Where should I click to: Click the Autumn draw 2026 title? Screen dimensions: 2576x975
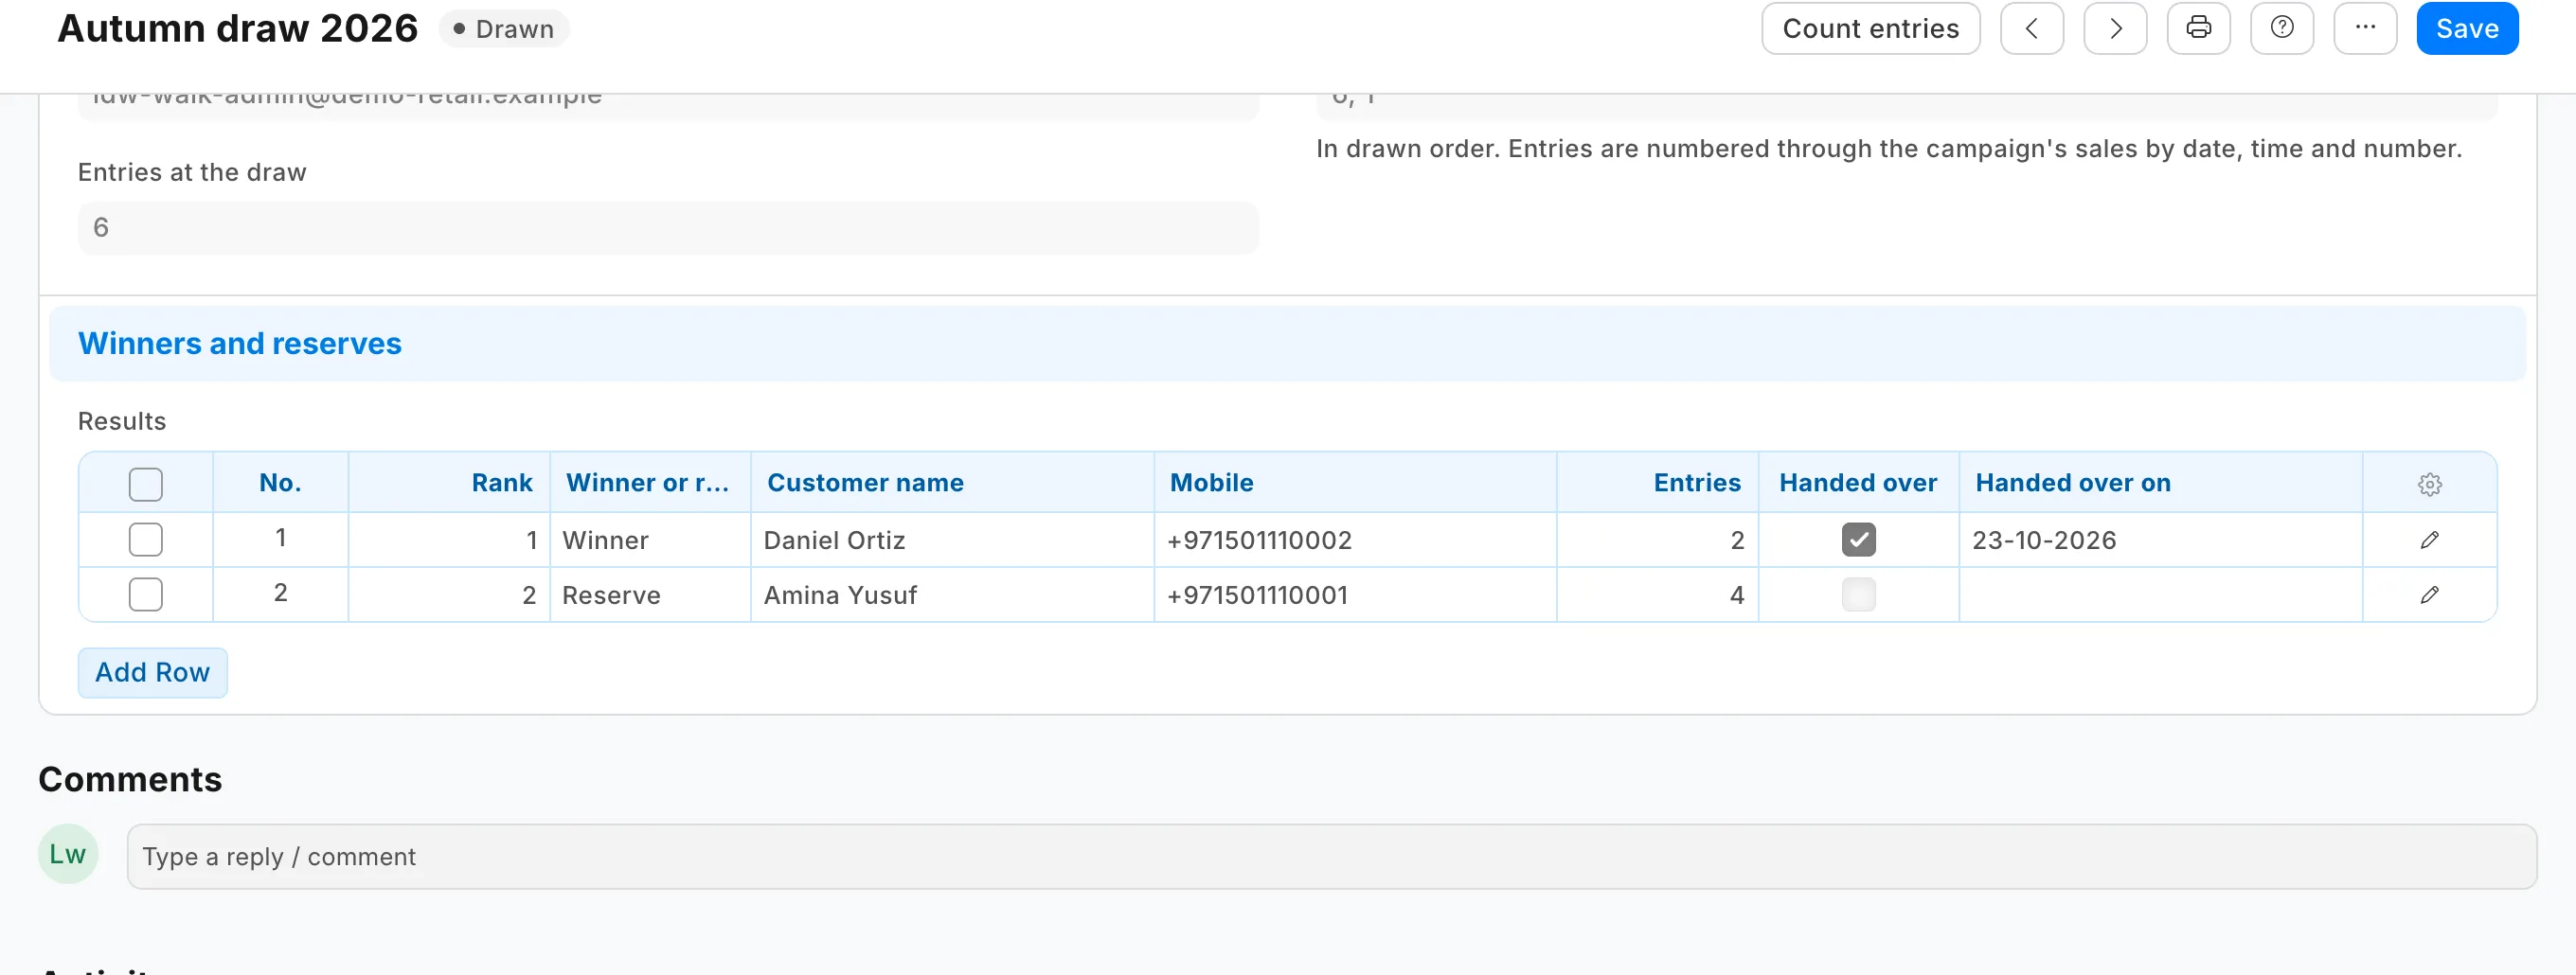point(237,28)
